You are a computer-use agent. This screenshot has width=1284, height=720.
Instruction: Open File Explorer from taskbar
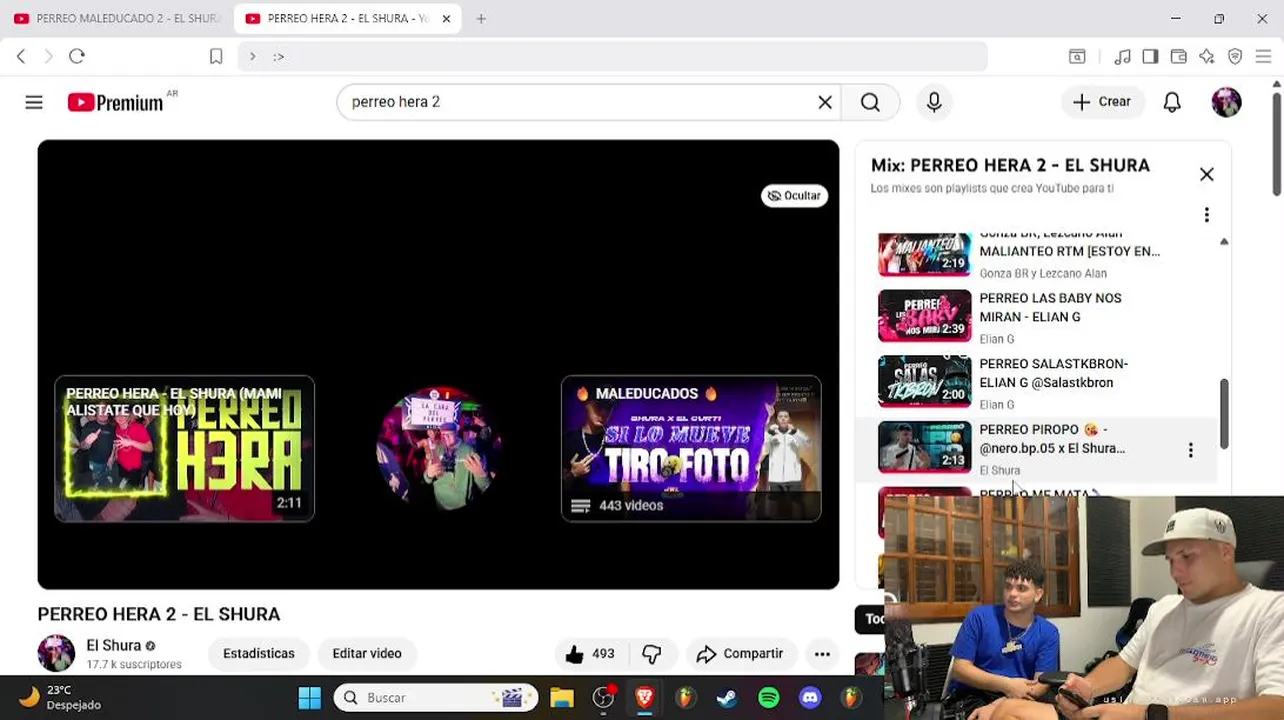coord(561,698)
